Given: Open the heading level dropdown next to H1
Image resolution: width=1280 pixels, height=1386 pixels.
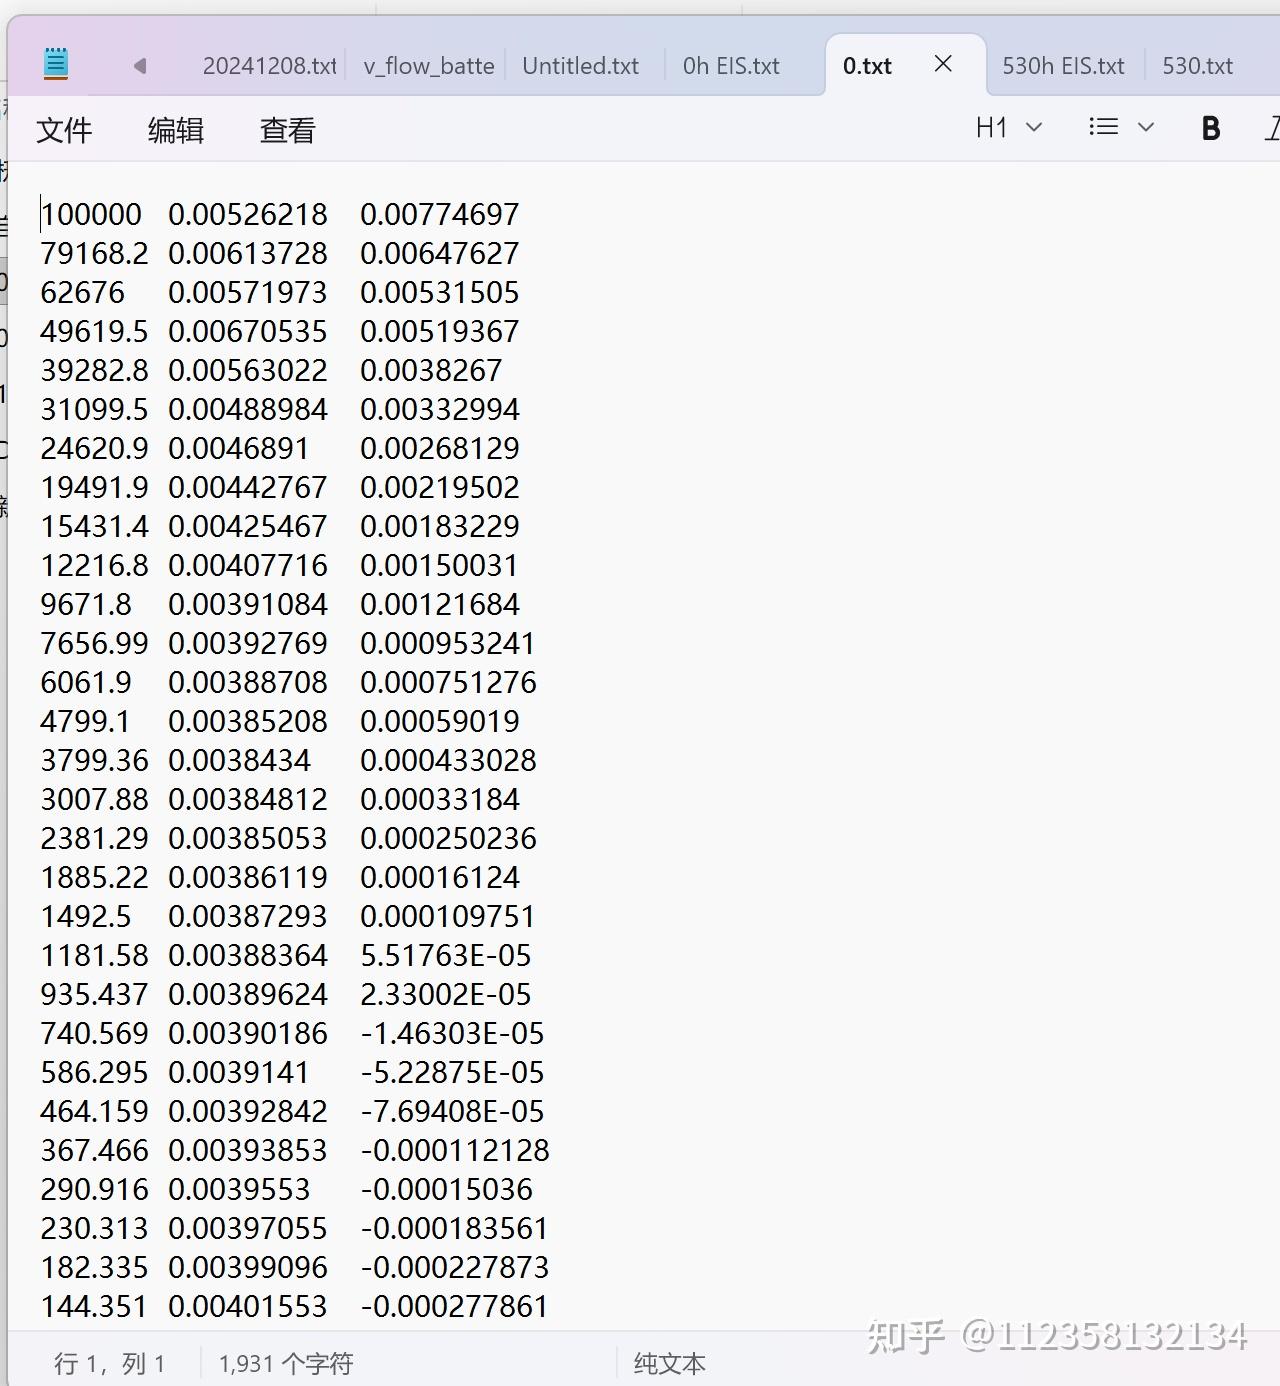Looking at the screenshot, I should point(1035,127).
